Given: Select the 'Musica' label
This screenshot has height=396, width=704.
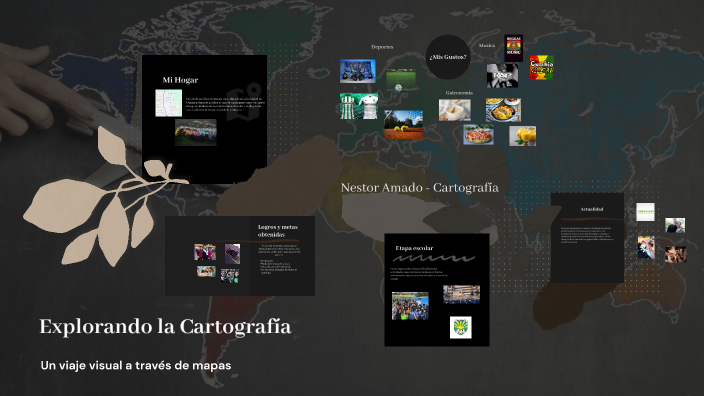Looking at the screenshot, I should pyautogui.click(x=487, y=45).
